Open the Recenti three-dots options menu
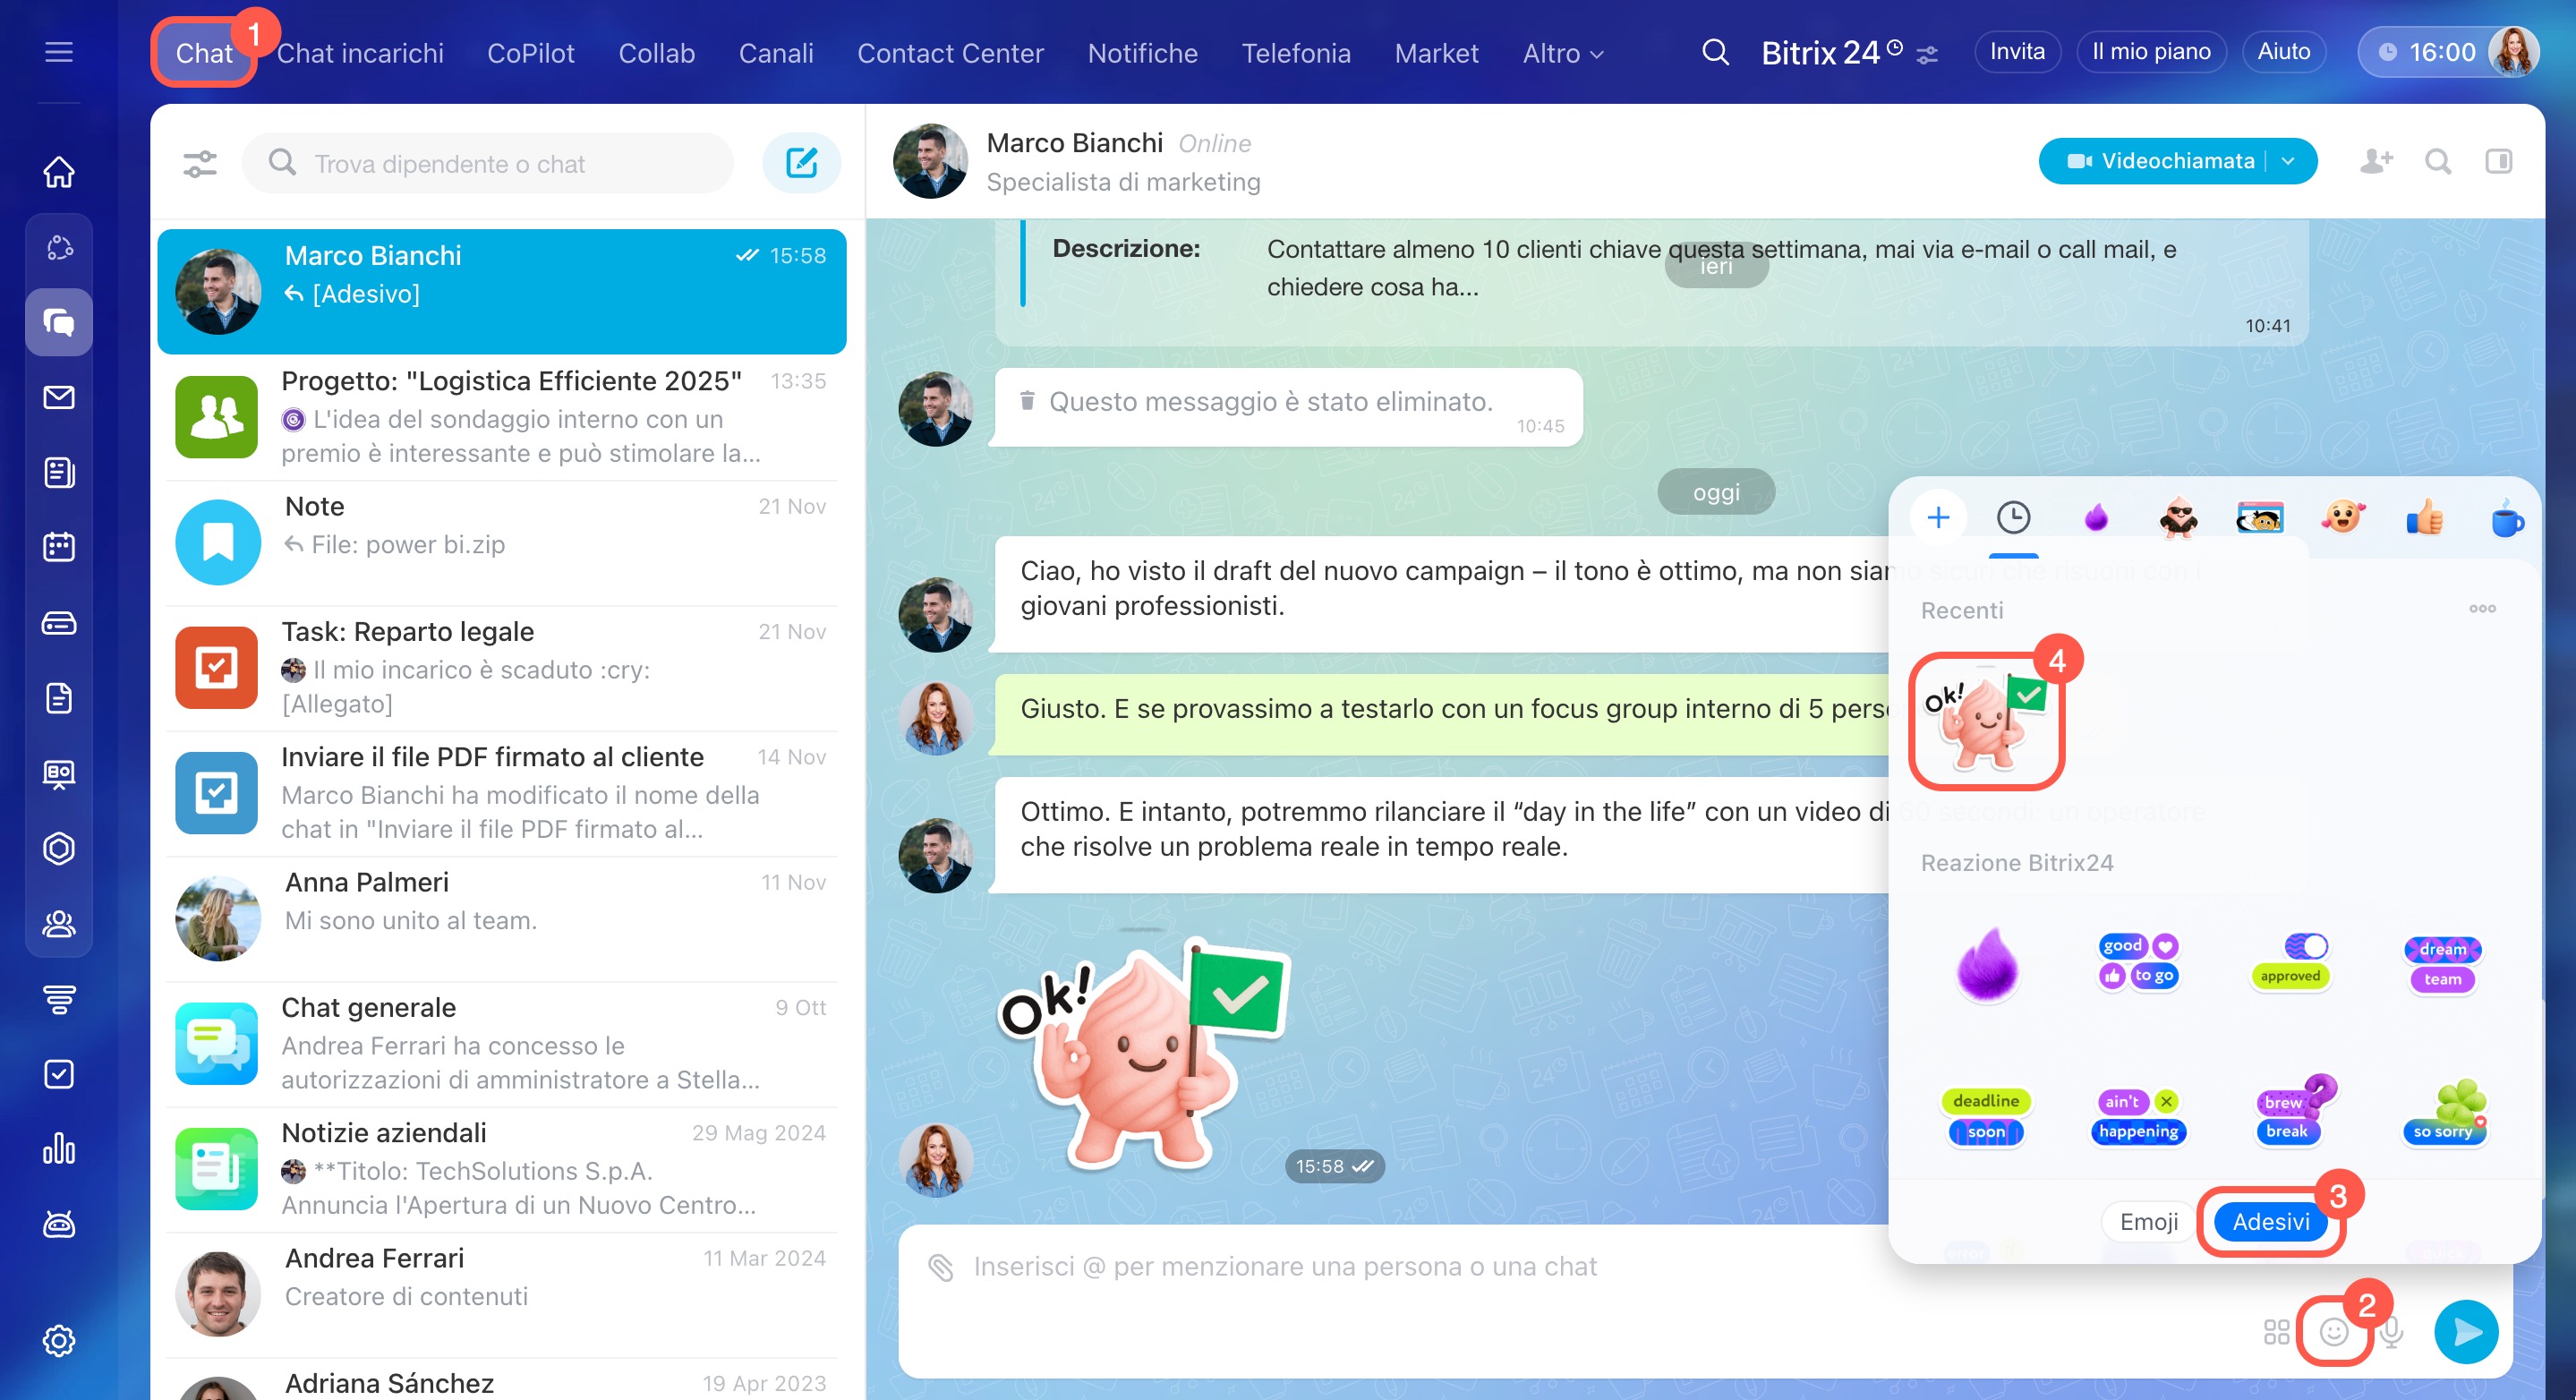 click(x=2482, y=608)
